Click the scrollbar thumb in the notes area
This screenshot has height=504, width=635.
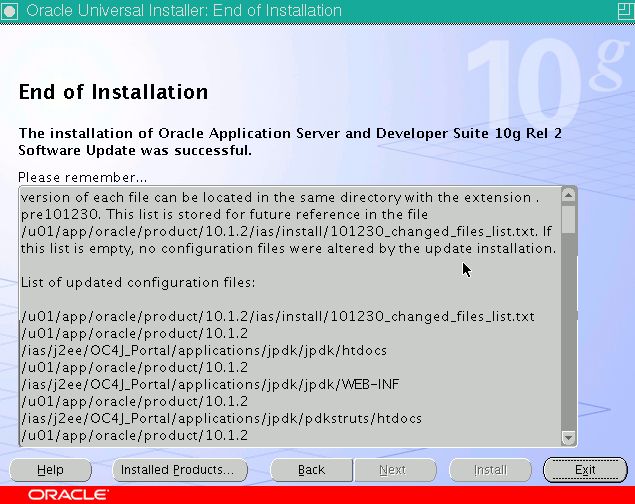click(569, 219)
